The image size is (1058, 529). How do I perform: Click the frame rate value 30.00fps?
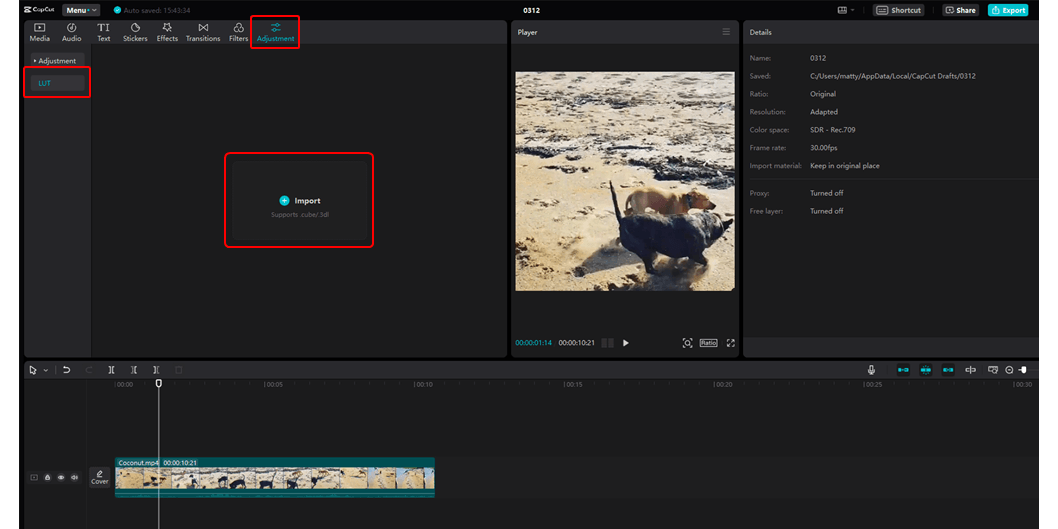coord(823,148)
